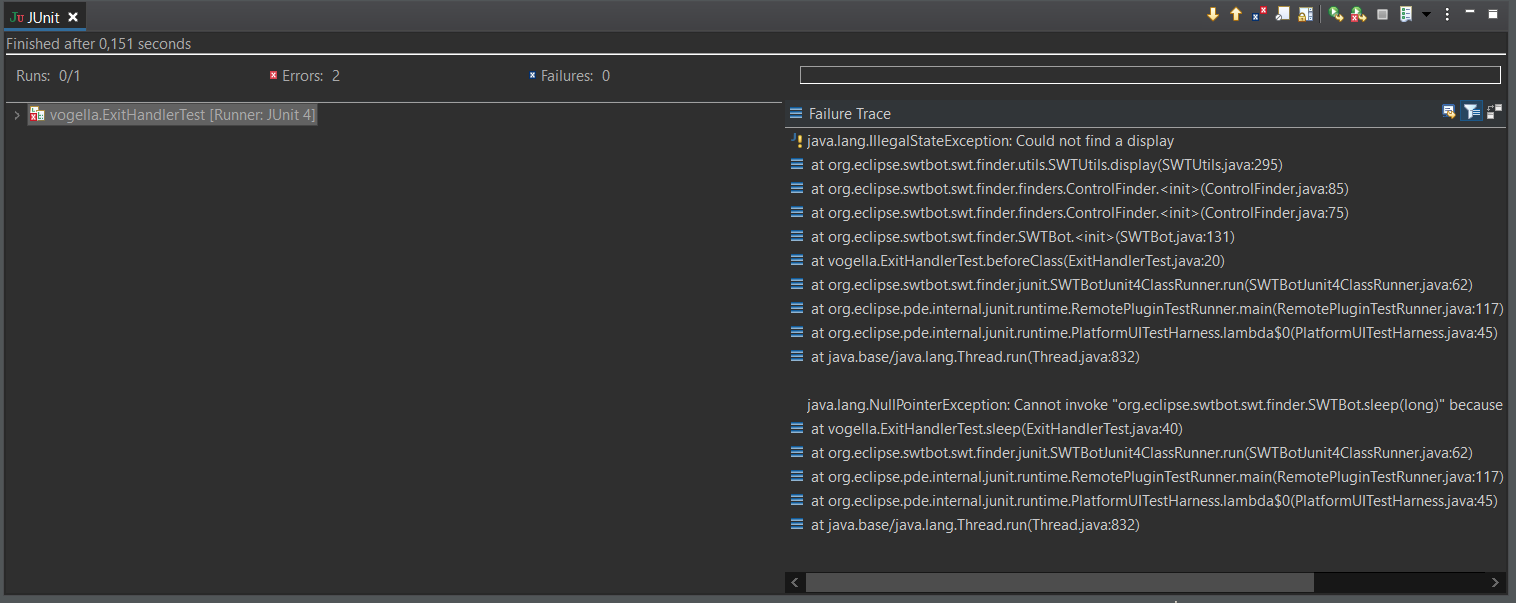Go to Next Failed Test arrow
This screenshot has height=603, width=1516.
(x=1213, y=14)
